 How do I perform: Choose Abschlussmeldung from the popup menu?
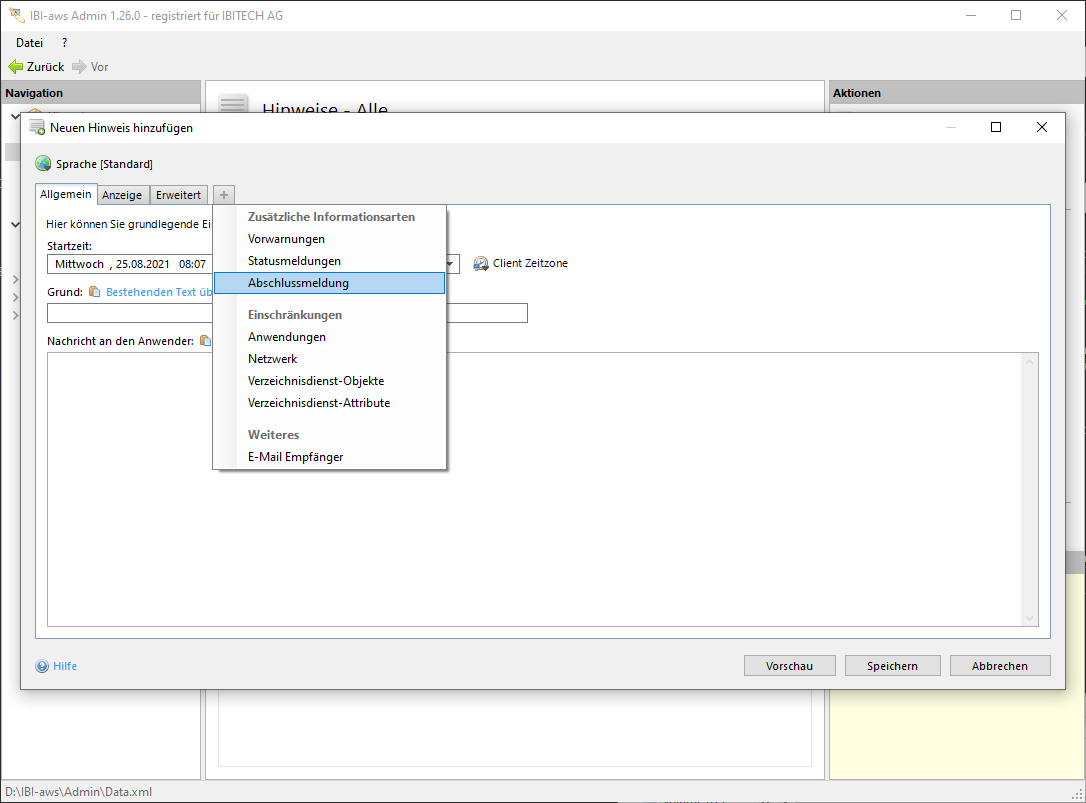(298, 283)
